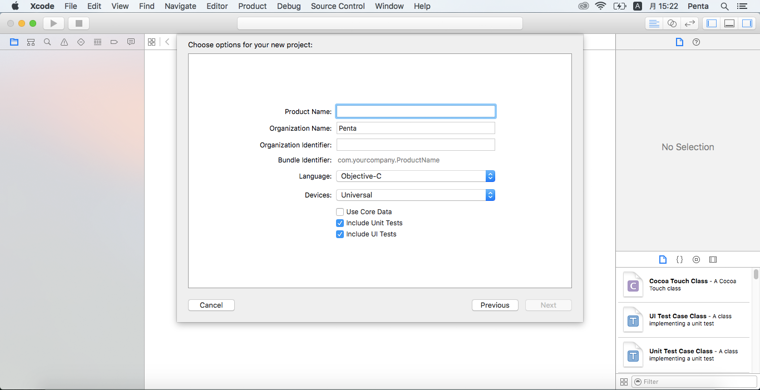Toggle the Navigator panel visibility
760x390 pixels.
712,23
